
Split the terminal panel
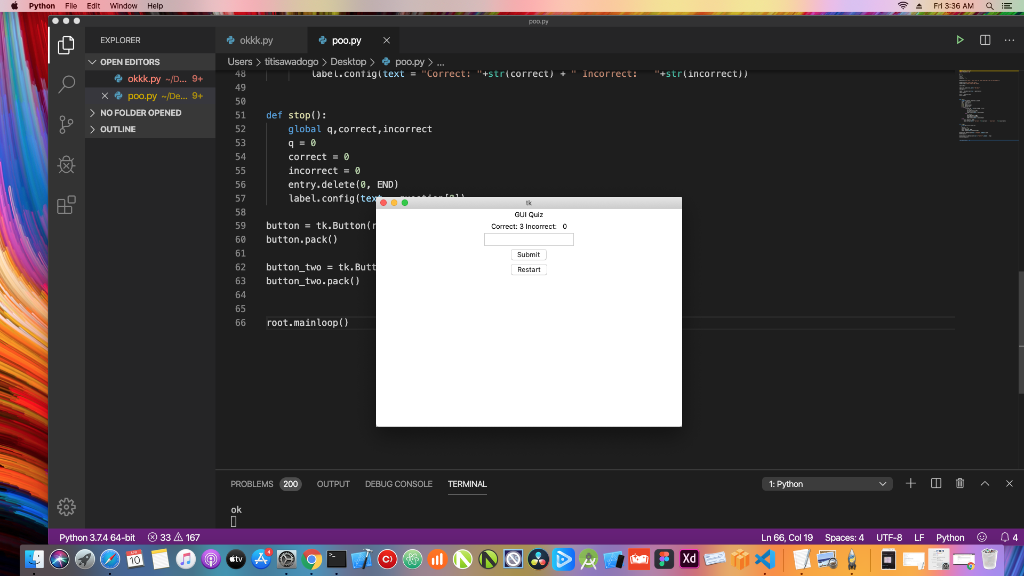(x=936, y=483)
